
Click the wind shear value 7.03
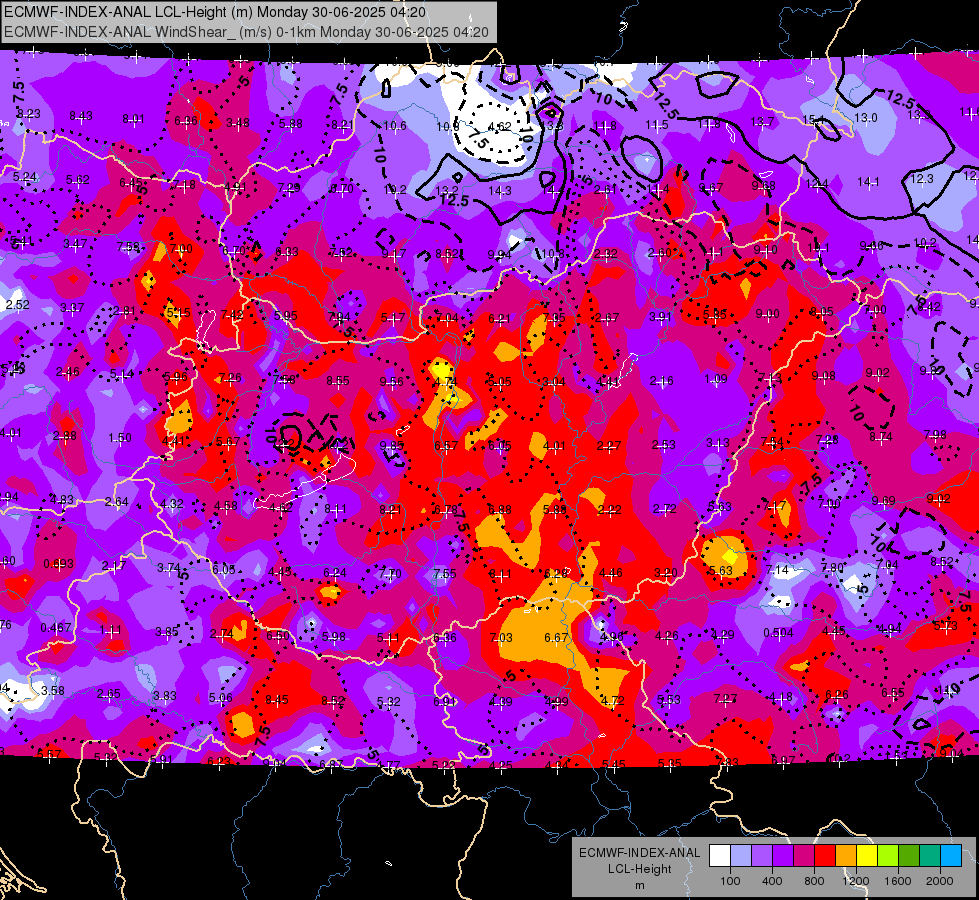click(x=501, y=638)
